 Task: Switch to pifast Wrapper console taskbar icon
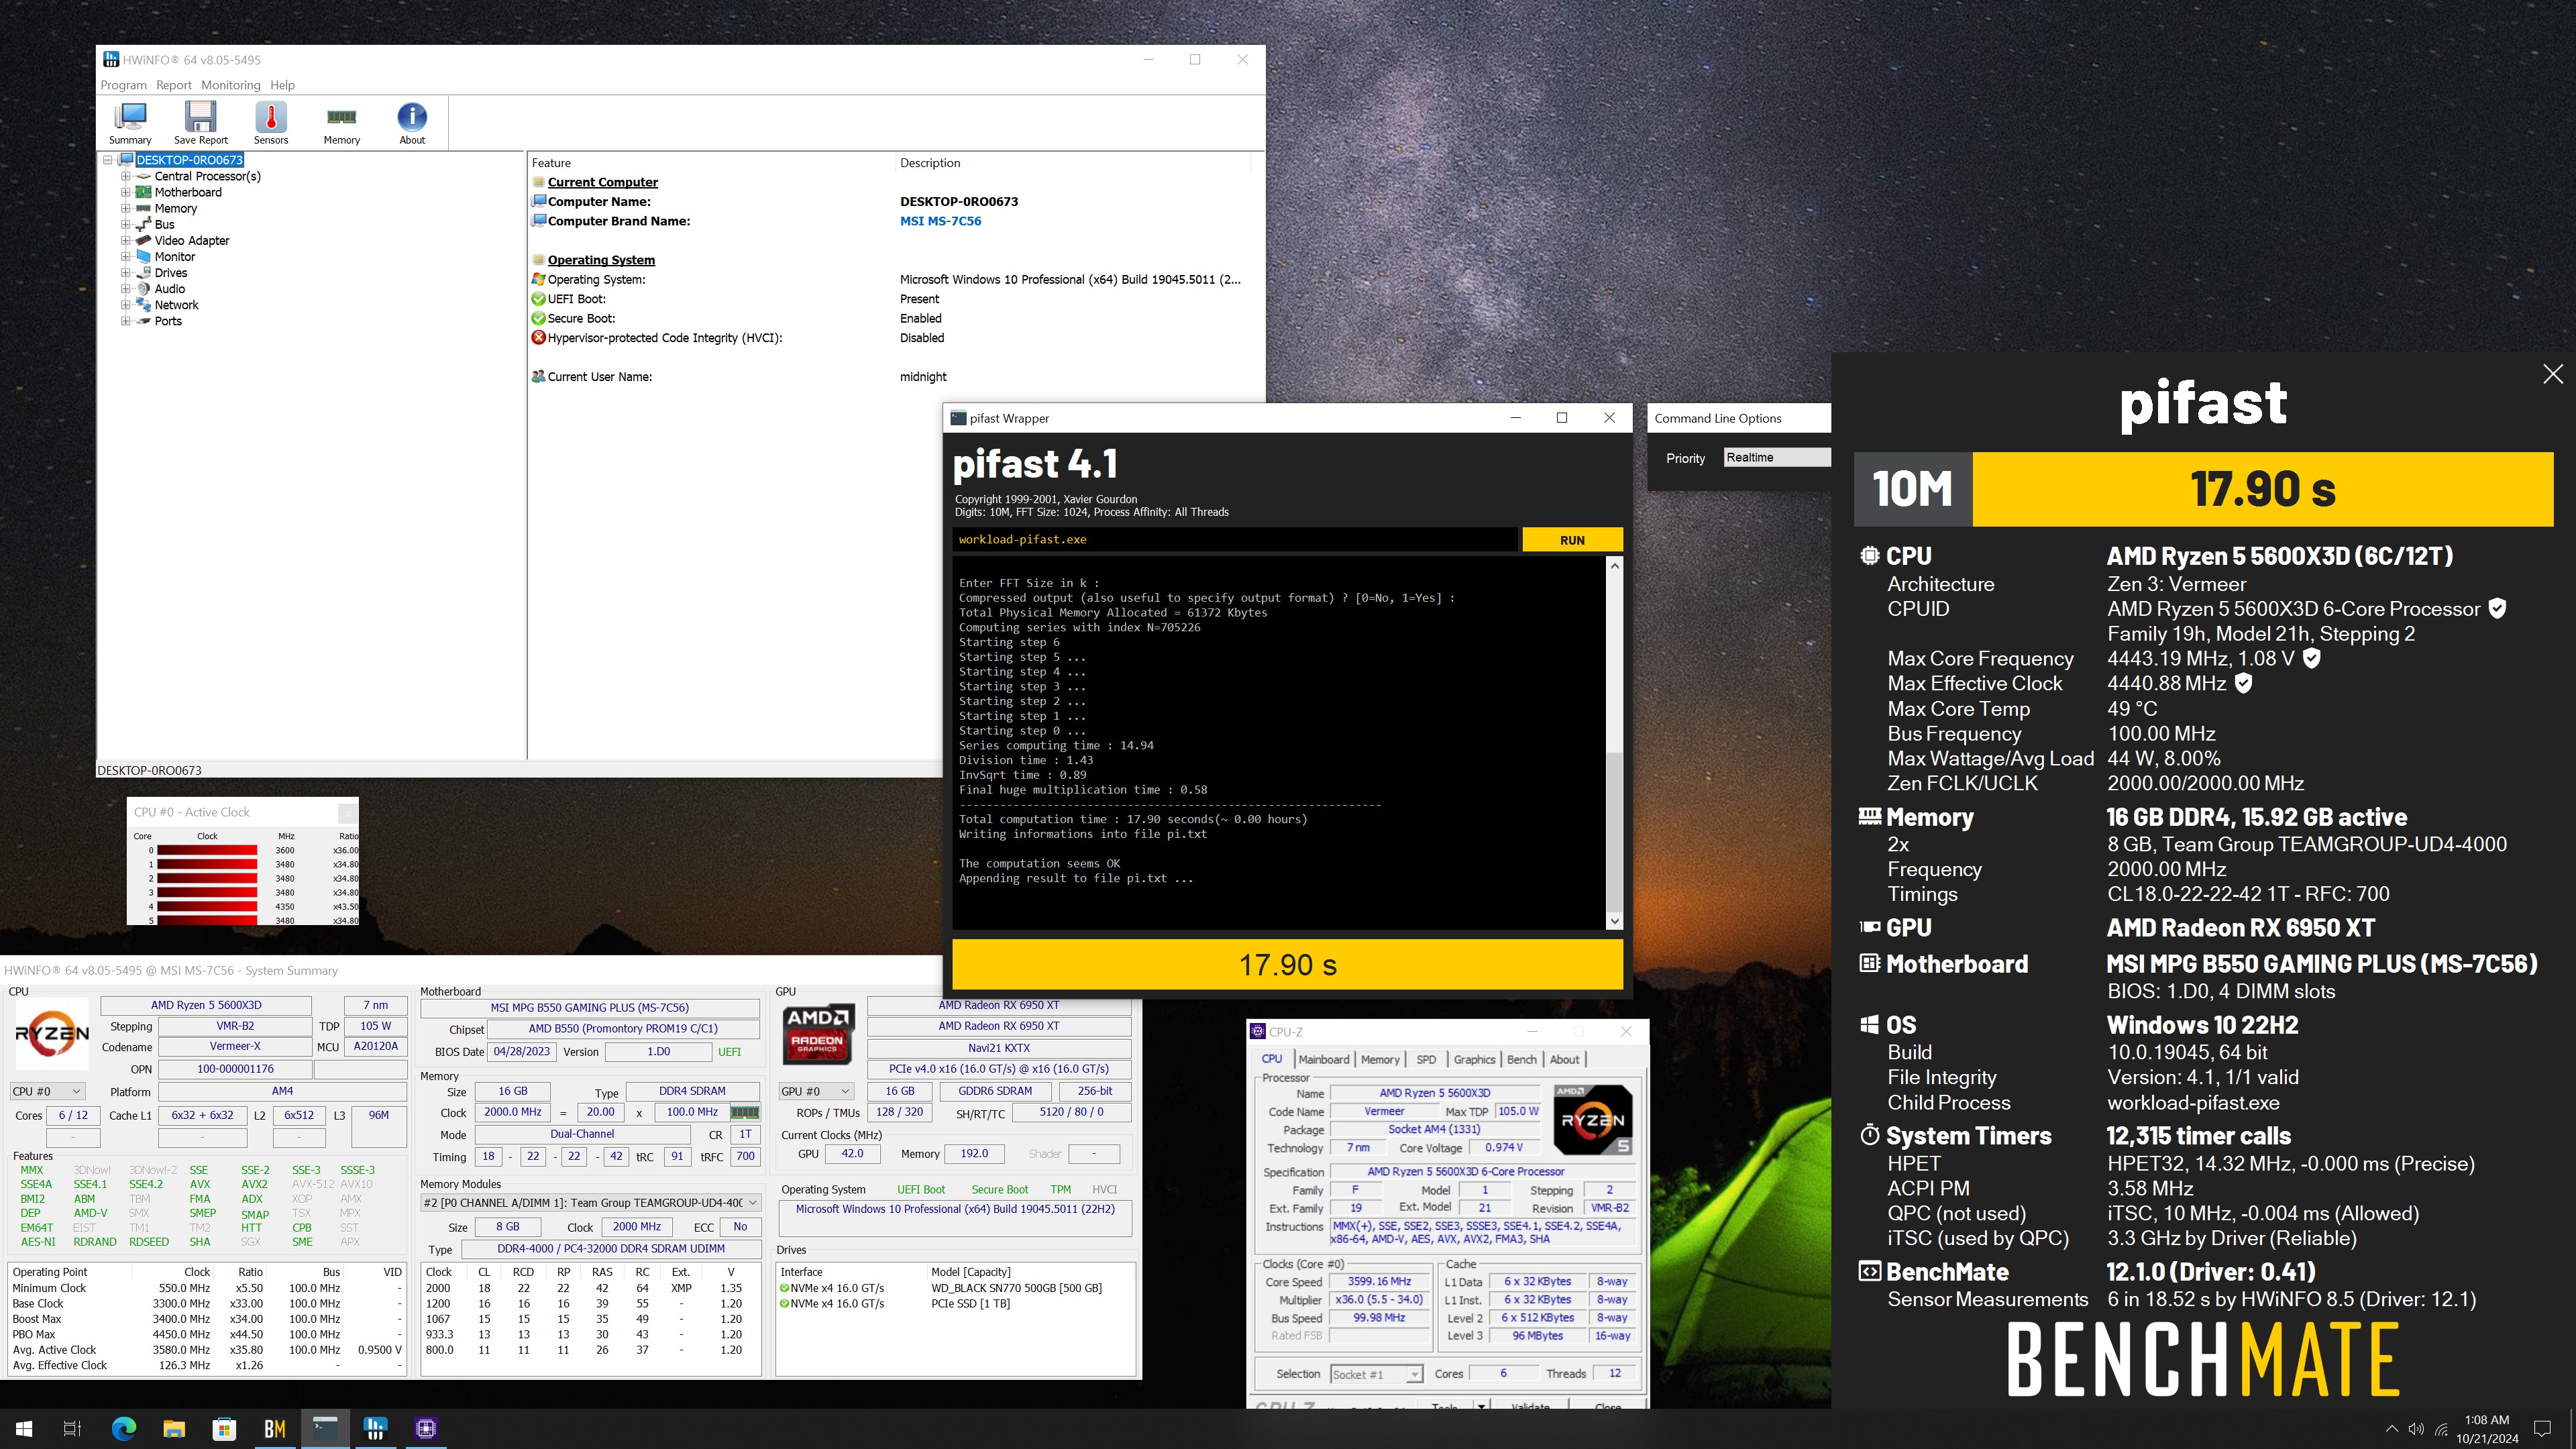coord(325,1428)
